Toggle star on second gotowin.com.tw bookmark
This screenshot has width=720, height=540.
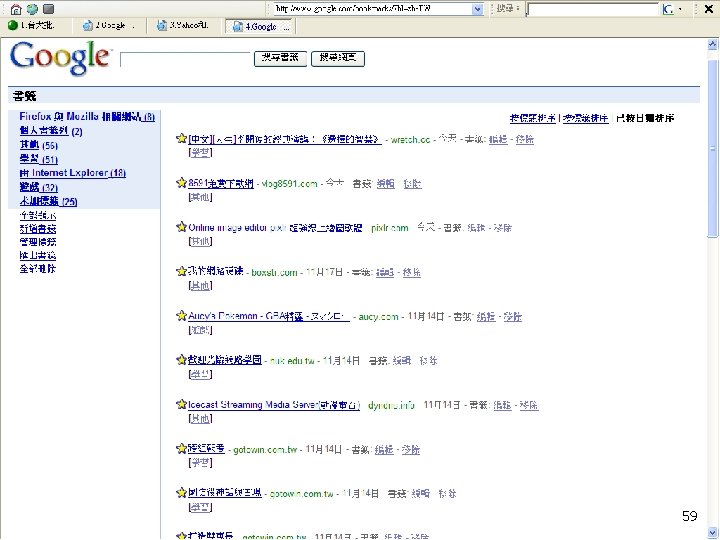pyautogui.click(x=181, y=493)
